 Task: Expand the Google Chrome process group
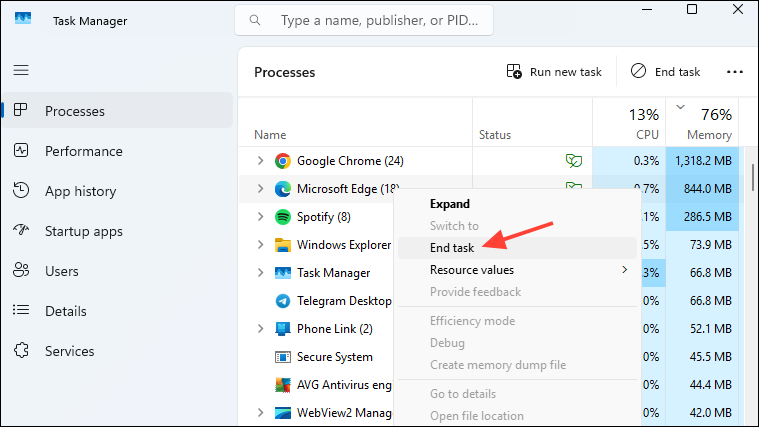point(261,161)
